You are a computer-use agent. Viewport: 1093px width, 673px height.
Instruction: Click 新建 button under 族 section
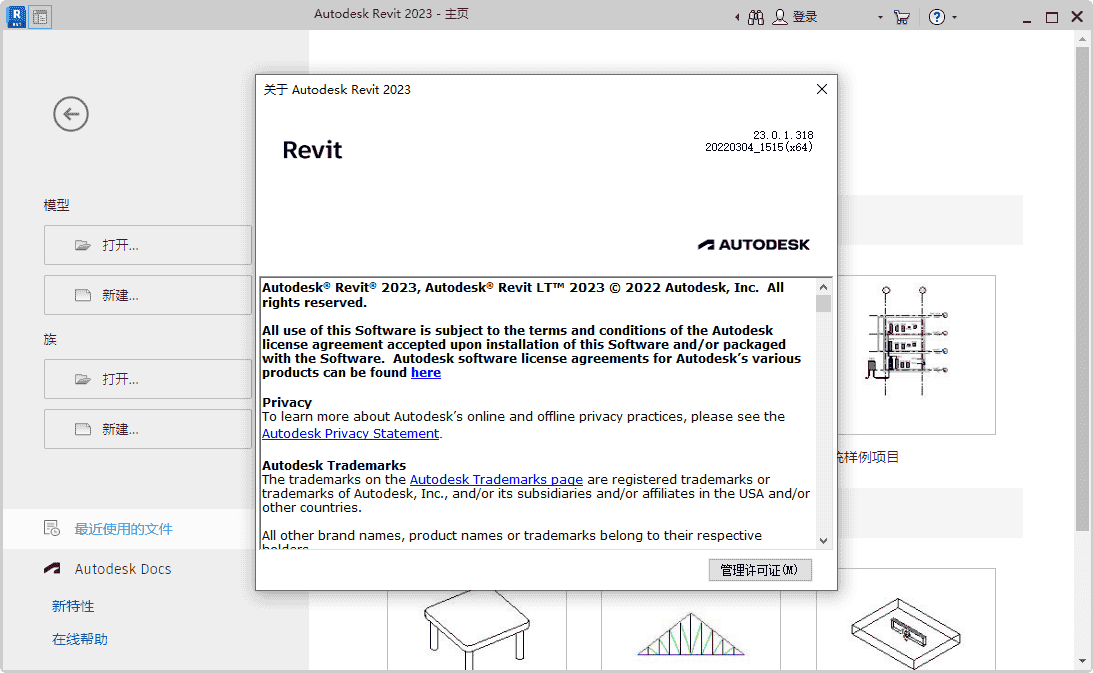click(148, 429)
